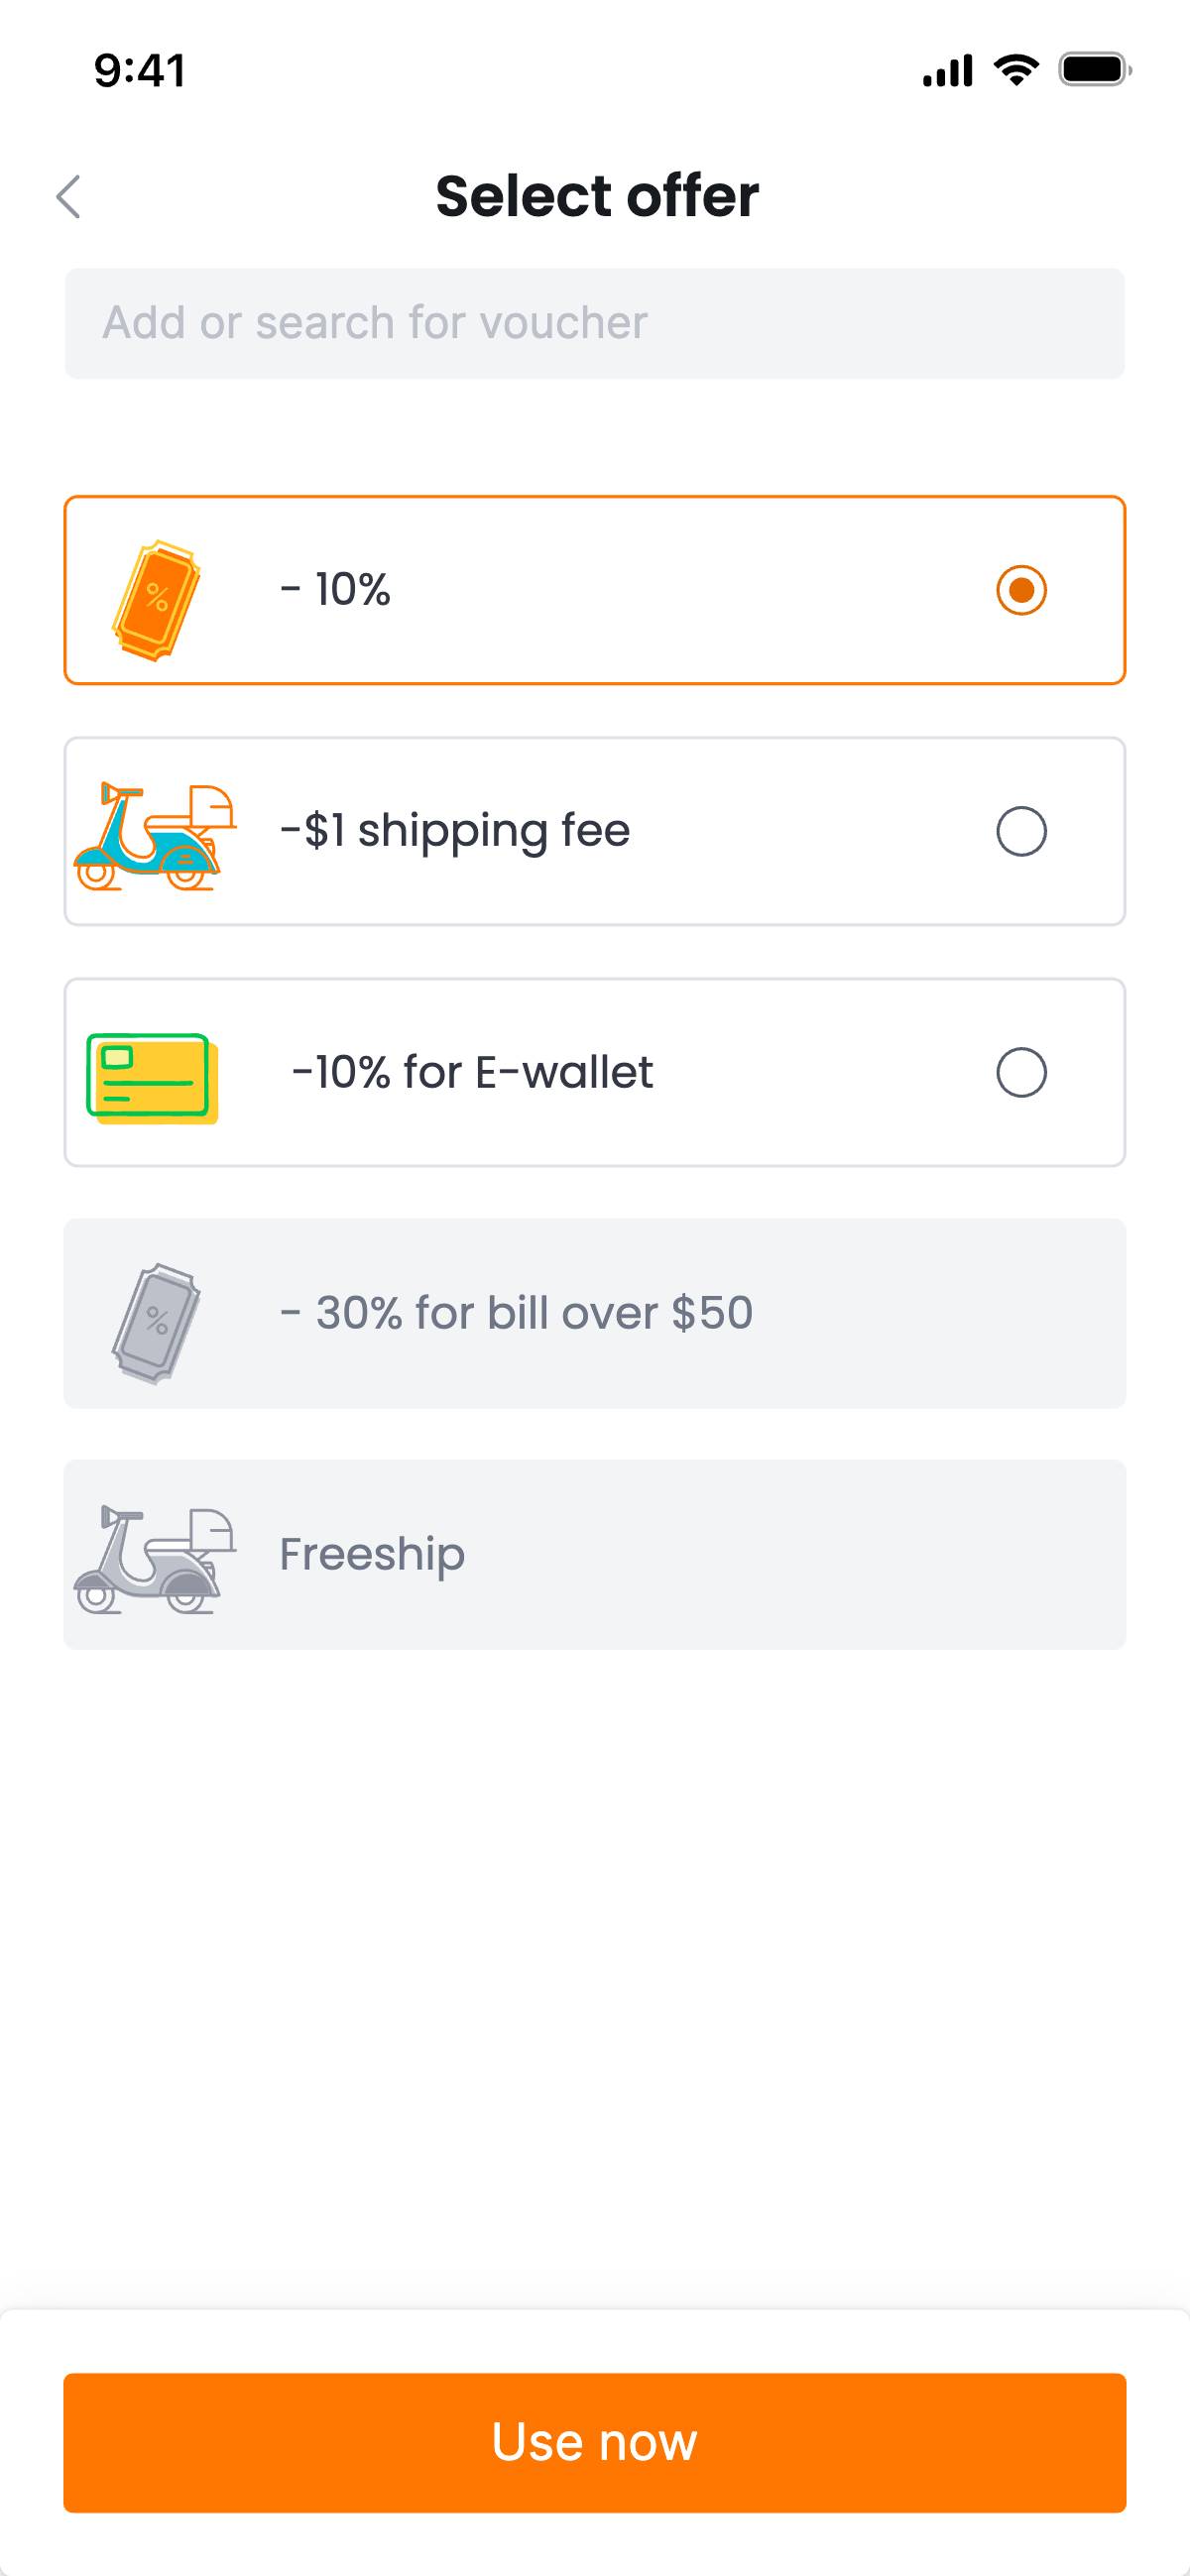Click the gray disabled voucher ticket icon

pos(156,1323)
